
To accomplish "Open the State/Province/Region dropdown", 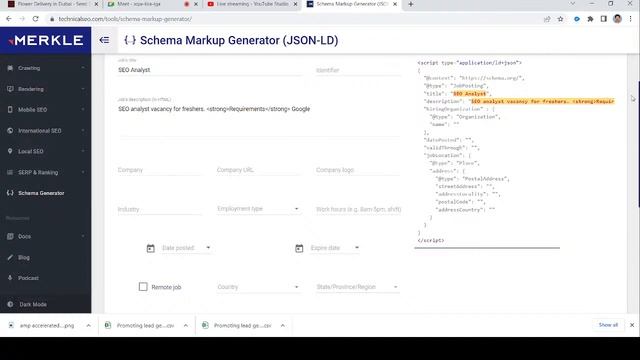I will click(x=358, y=287).
